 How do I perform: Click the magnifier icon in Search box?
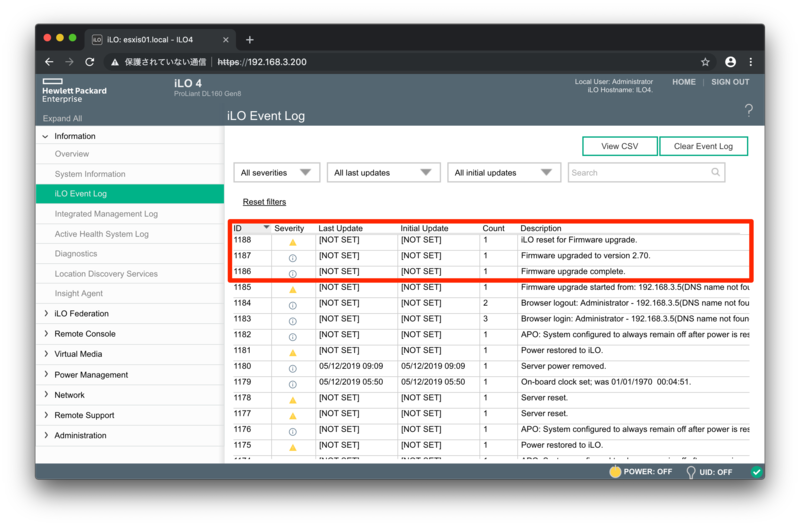715,172
